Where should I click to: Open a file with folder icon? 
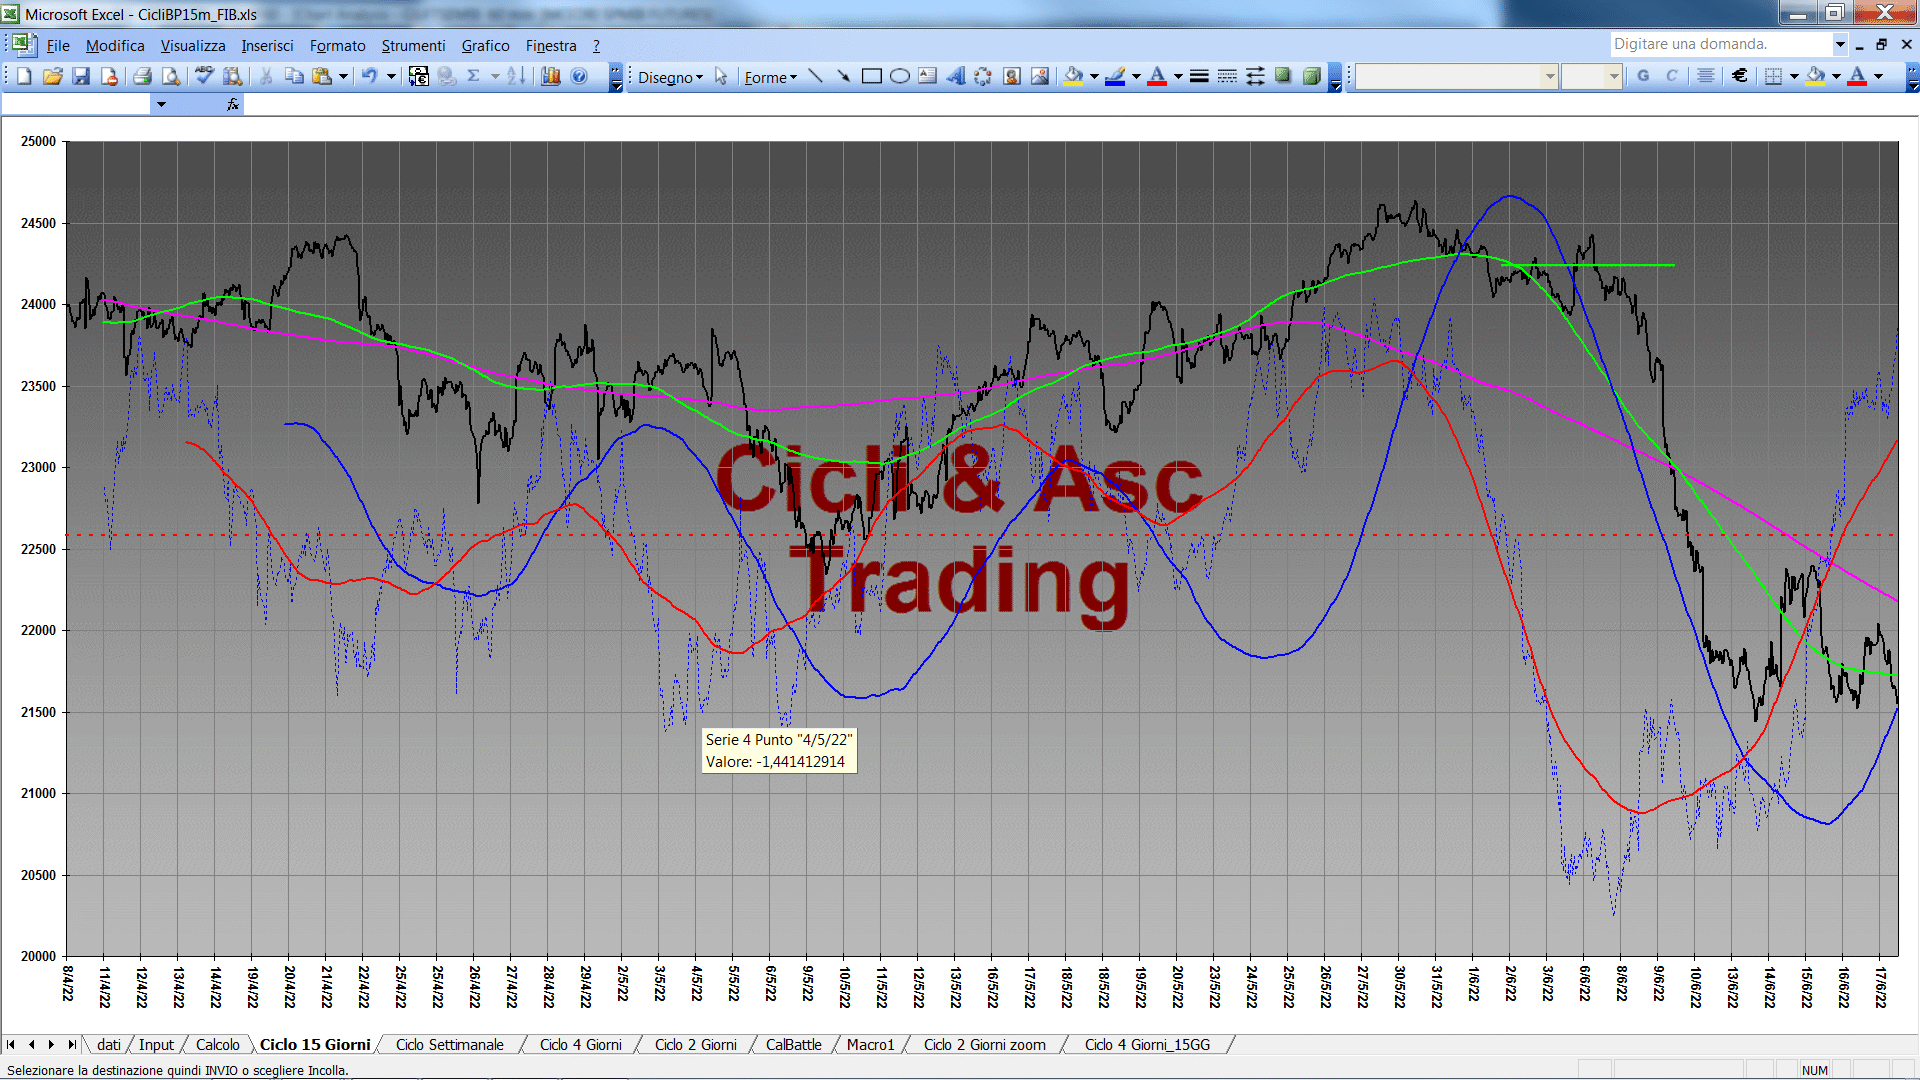coord(53,76)
